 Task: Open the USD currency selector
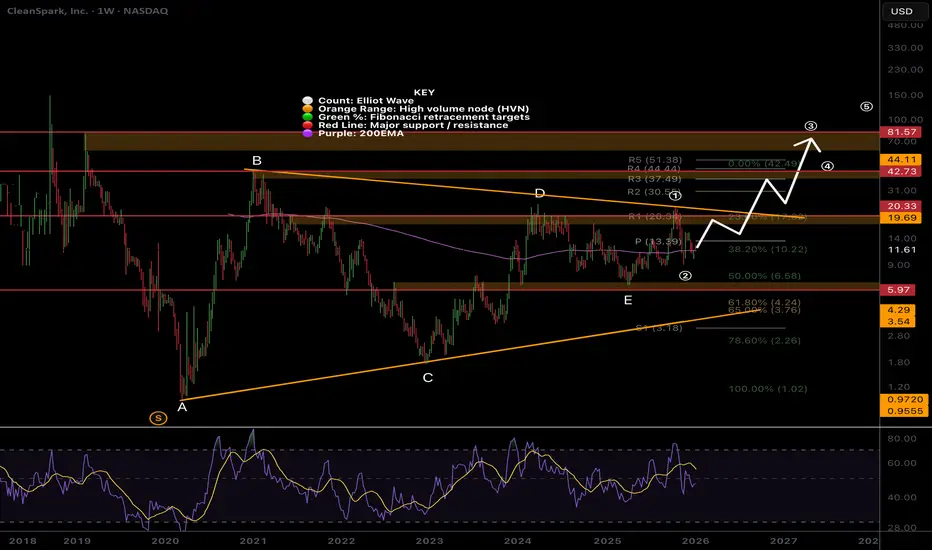pos(901,11)
